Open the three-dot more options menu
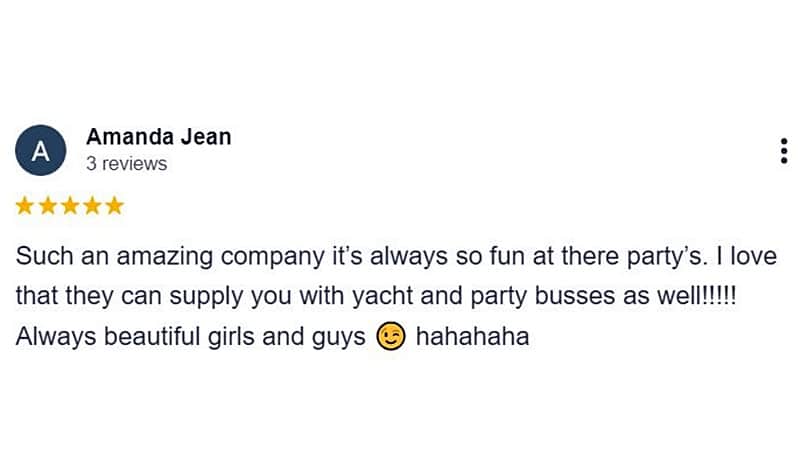The height and width of the screenshot is (450, 800). pos(783,150)
